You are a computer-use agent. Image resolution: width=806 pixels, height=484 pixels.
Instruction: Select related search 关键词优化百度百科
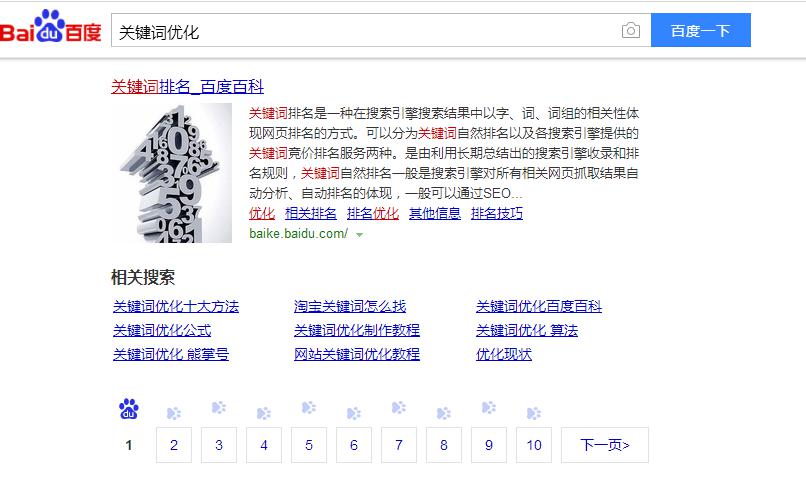539,307
